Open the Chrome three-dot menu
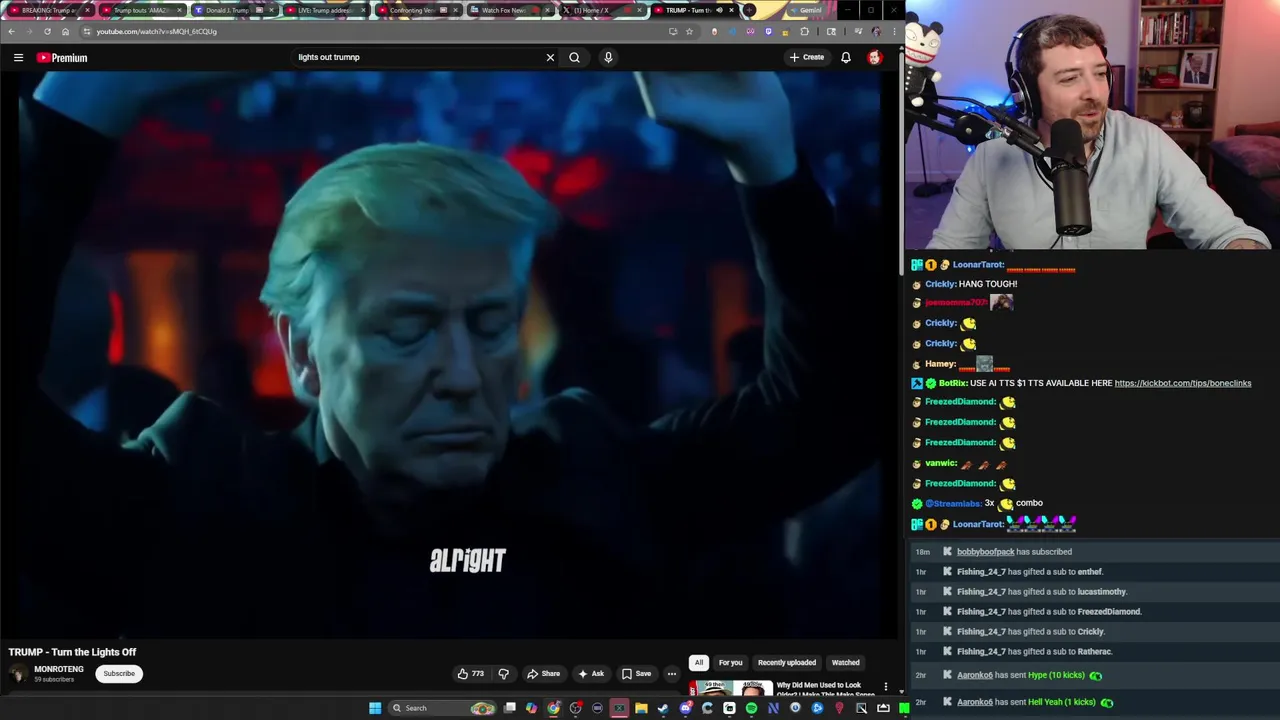The height and width of the screenshot is (720, 1280). pos(894,31)
